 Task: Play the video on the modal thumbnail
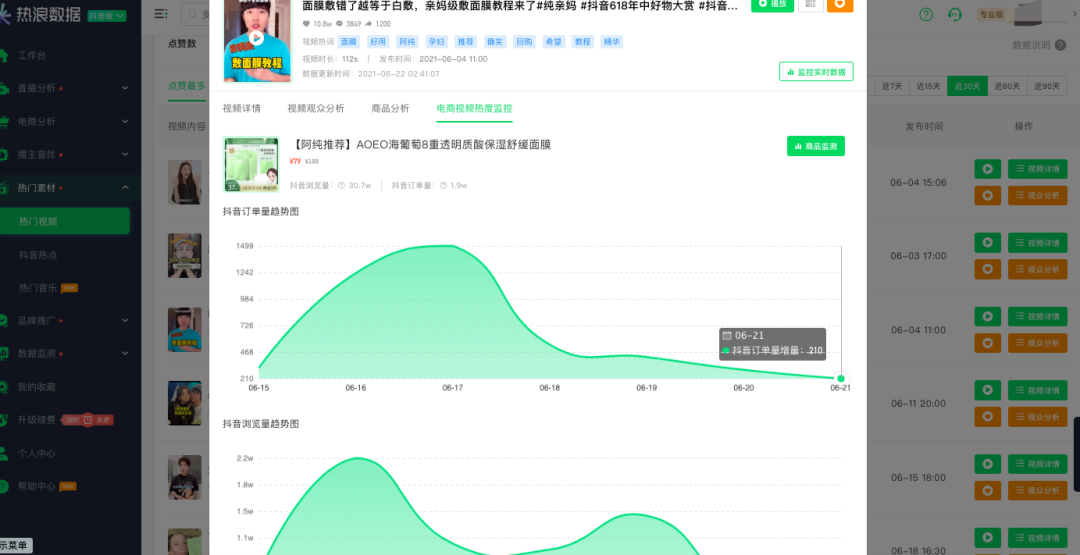(257, 39)
